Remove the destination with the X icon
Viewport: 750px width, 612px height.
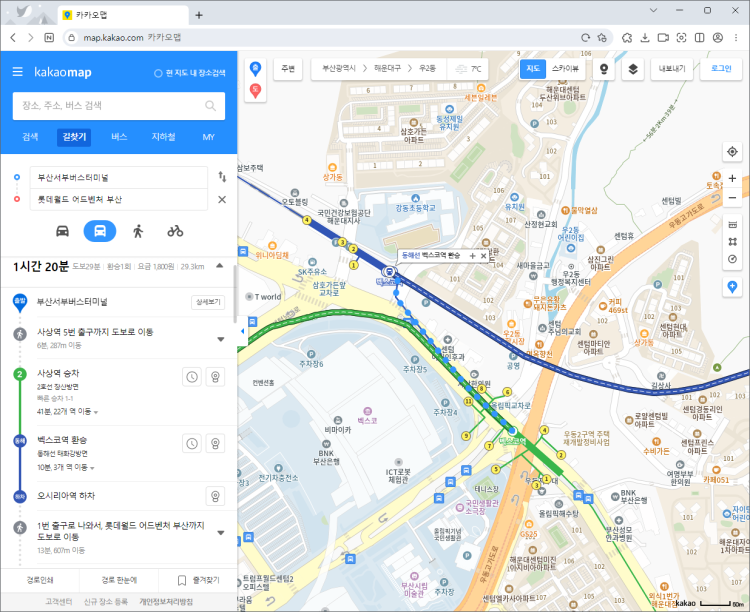[x=222, y=200]
